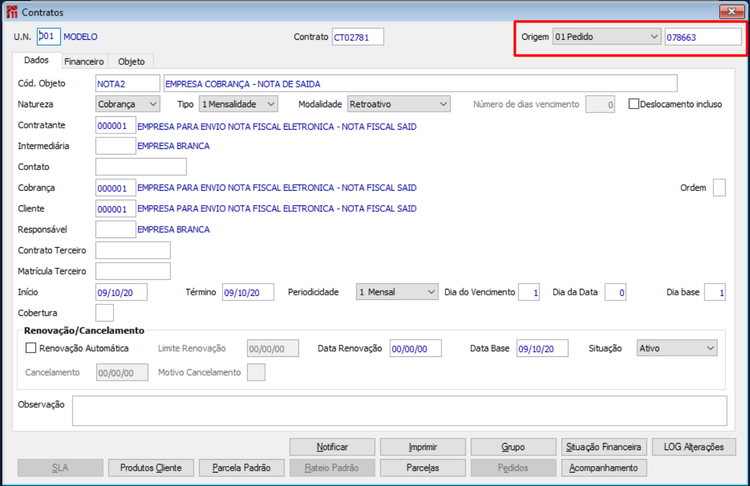
Task: Click the Acompanhamento button
Action: [604, 468]
